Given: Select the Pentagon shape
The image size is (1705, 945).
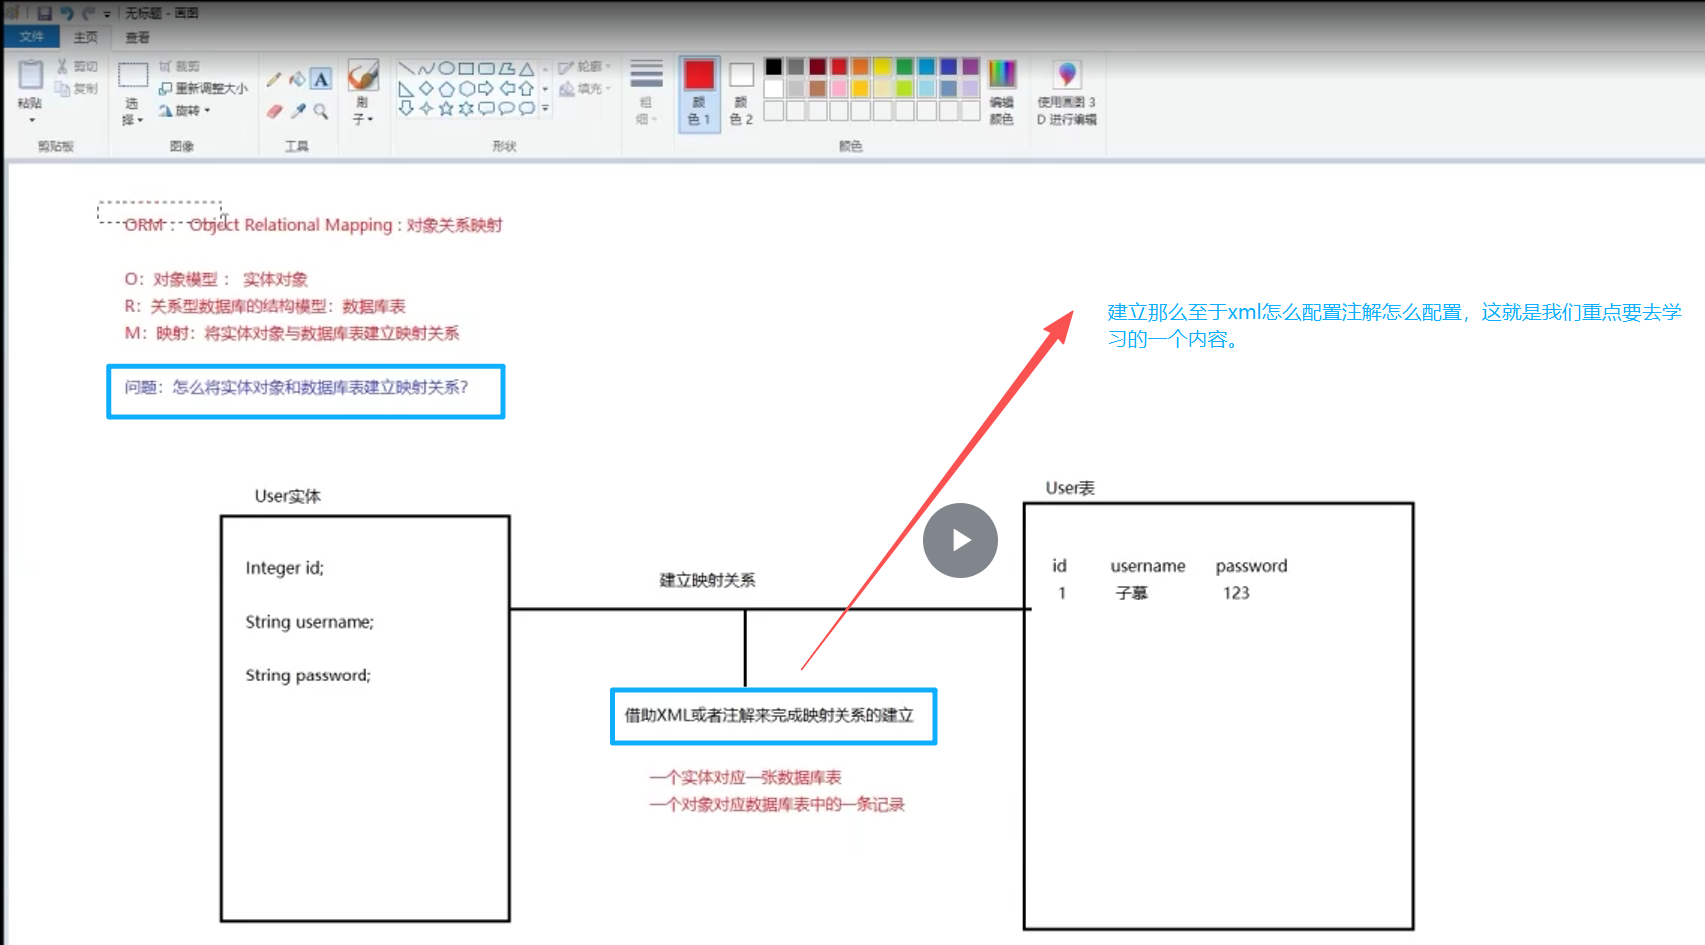Looking at the screenshot, I should tap(447, 89).
